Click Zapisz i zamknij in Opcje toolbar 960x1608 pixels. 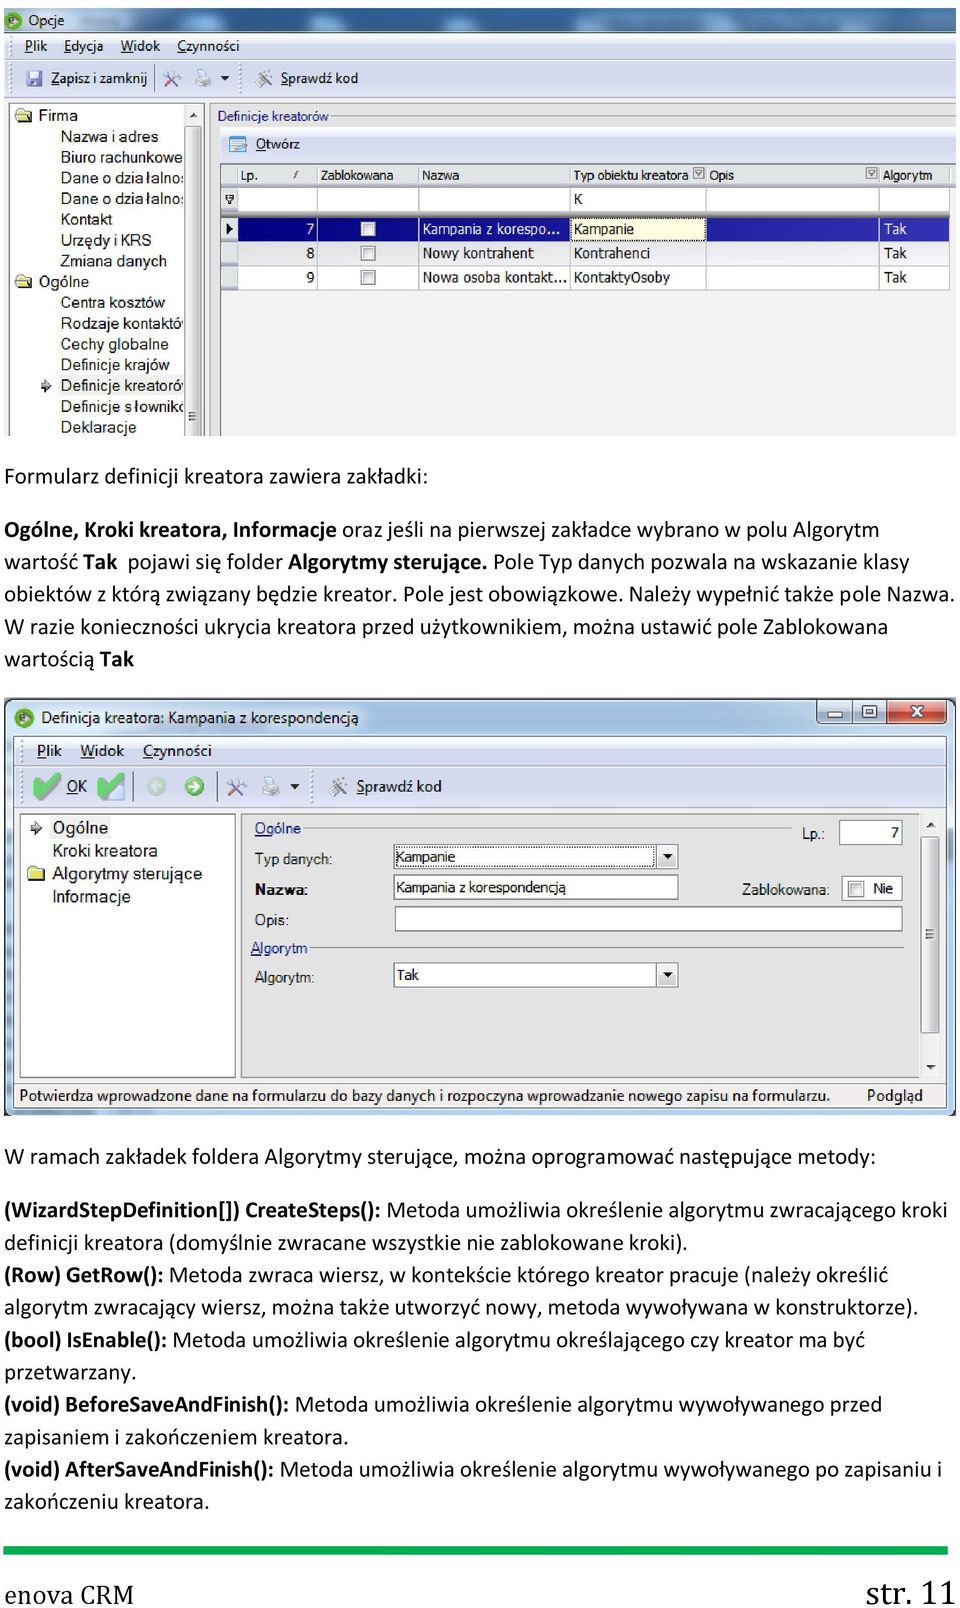[x=87, y=78]
